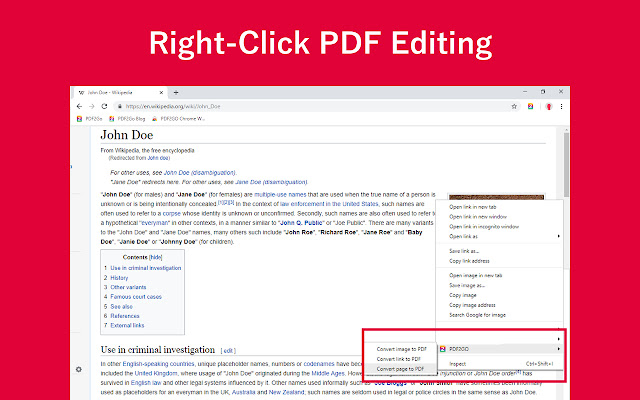Open the English-speaking countries link
Viewport: 640px width, 400px height.
coord(158,364)
